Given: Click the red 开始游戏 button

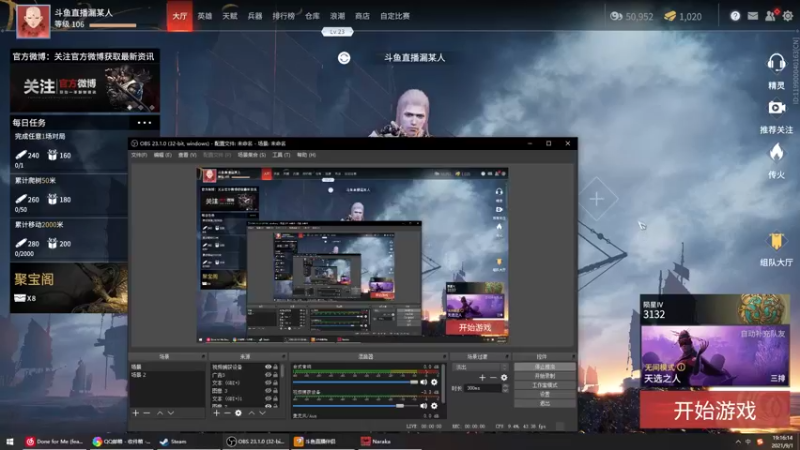Looking at the screenshot, I should tap(715, 410).
